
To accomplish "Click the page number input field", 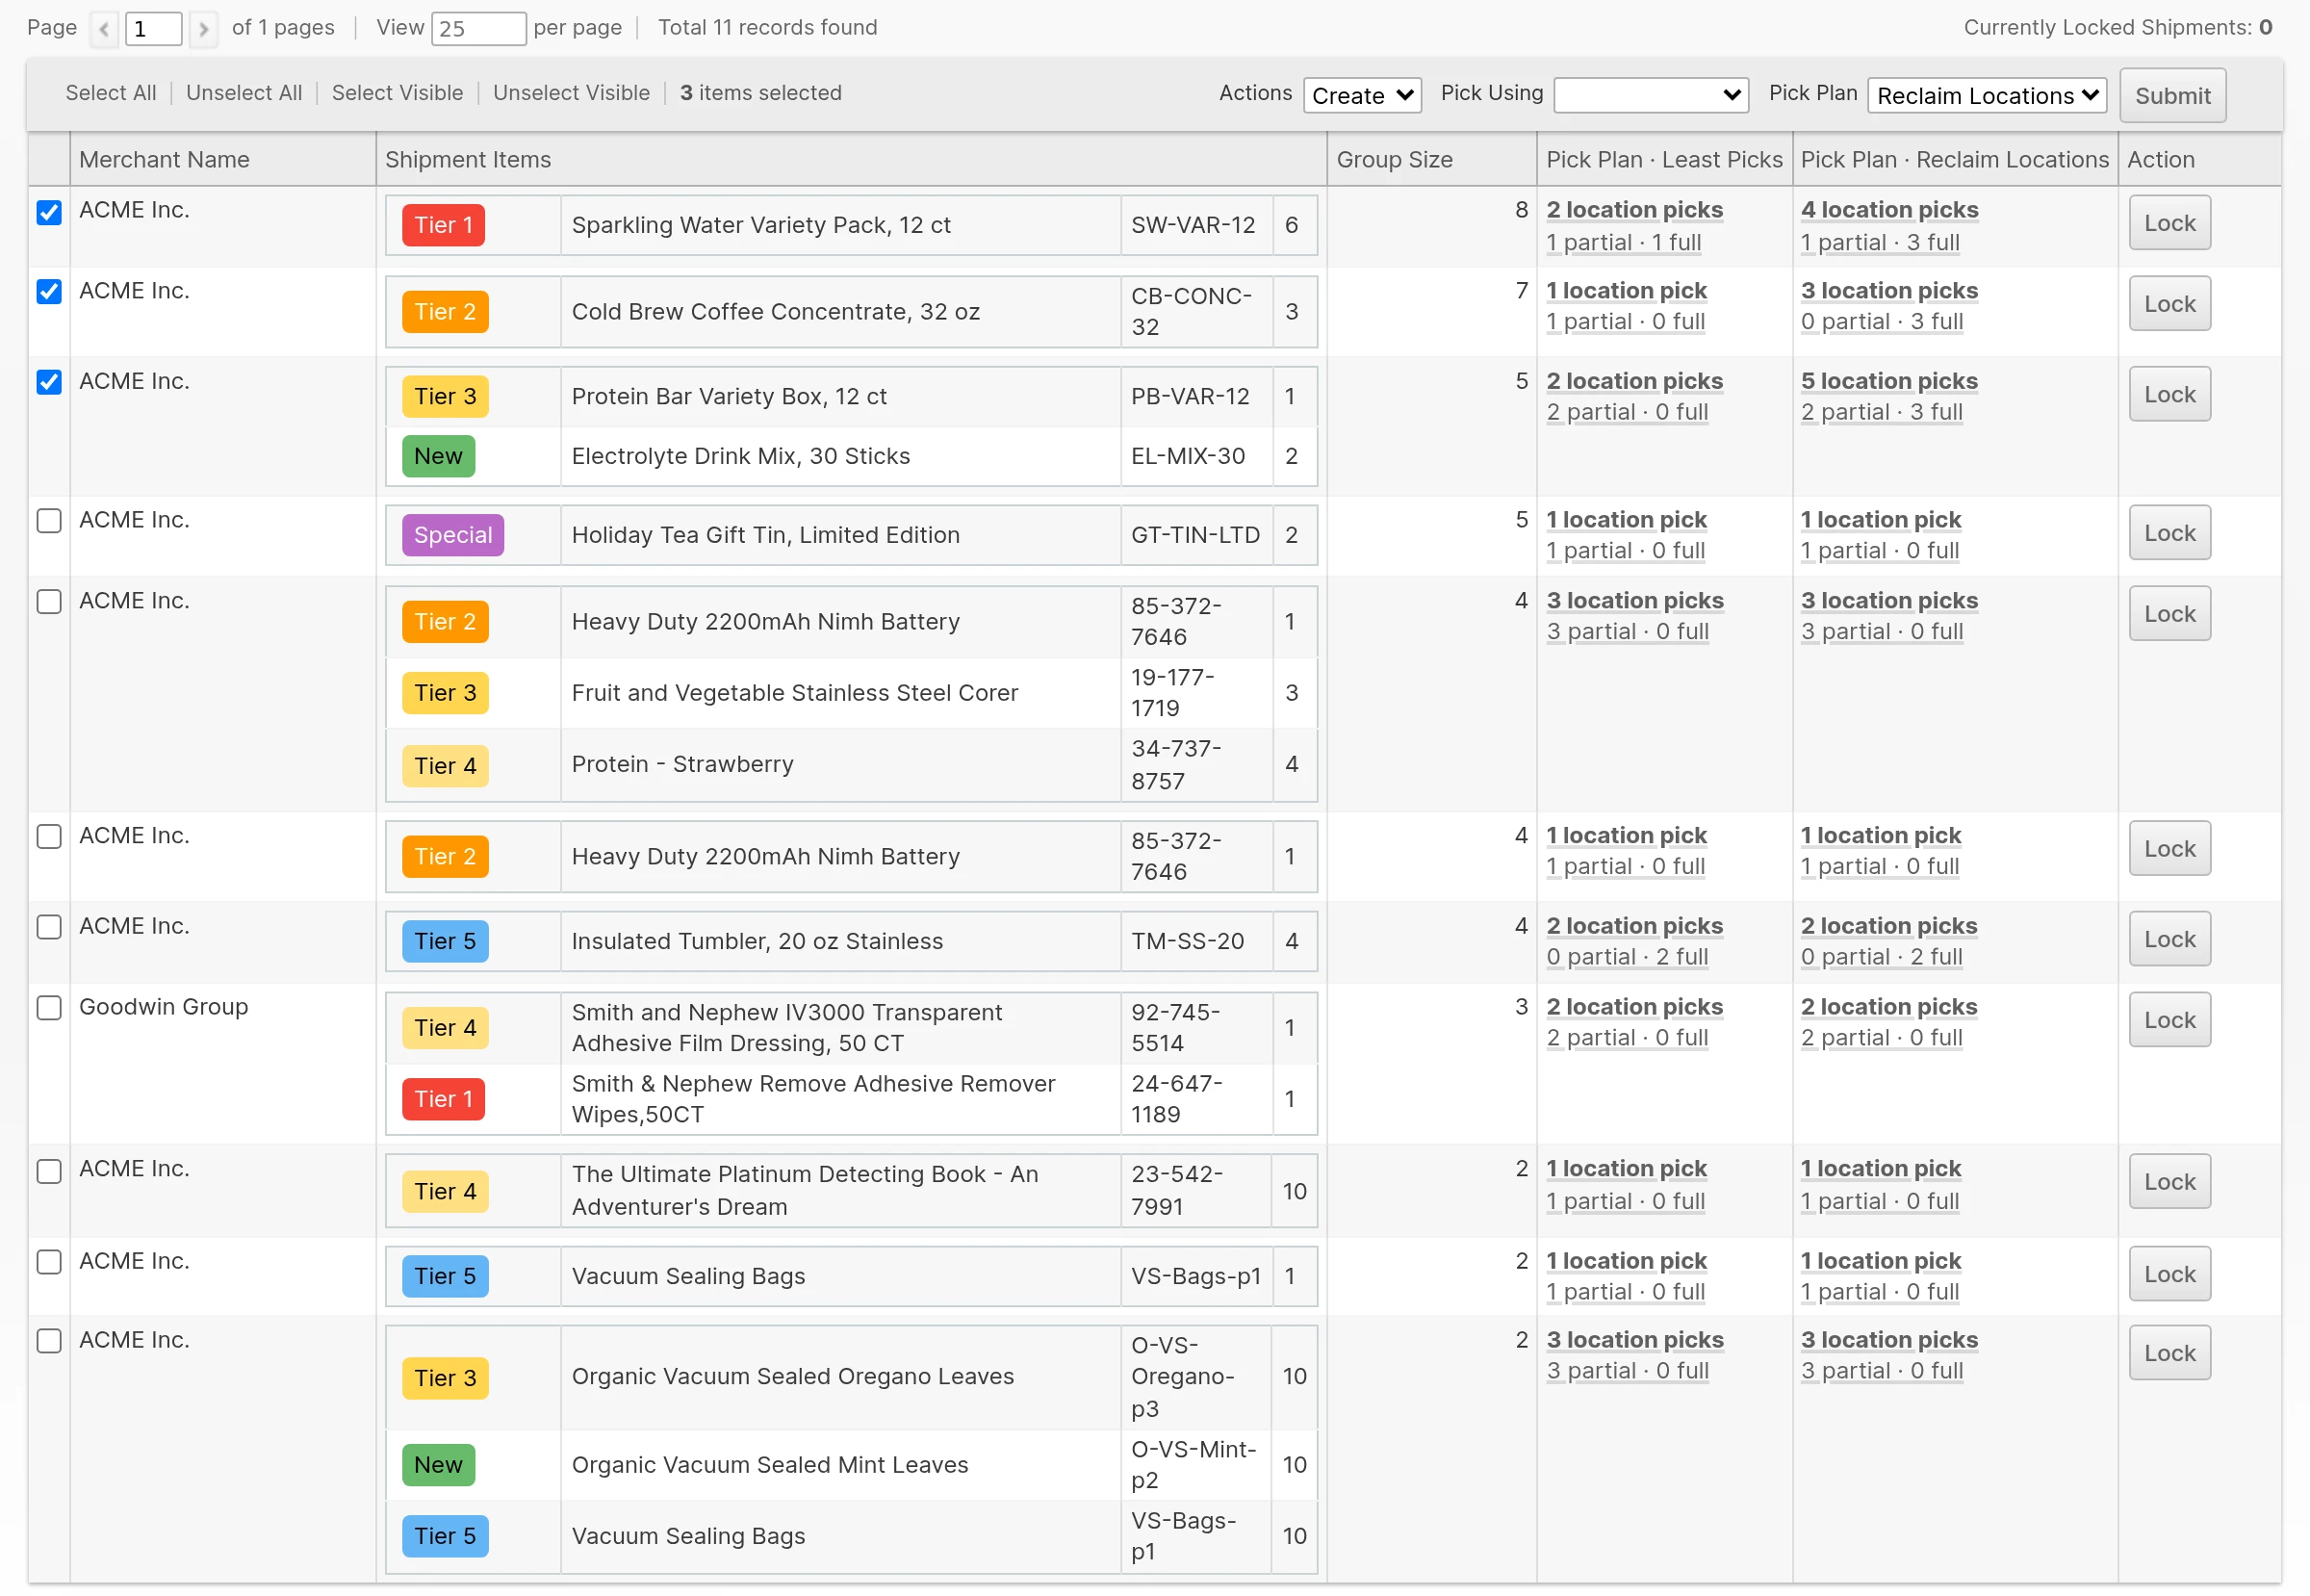I will [153, 28].
